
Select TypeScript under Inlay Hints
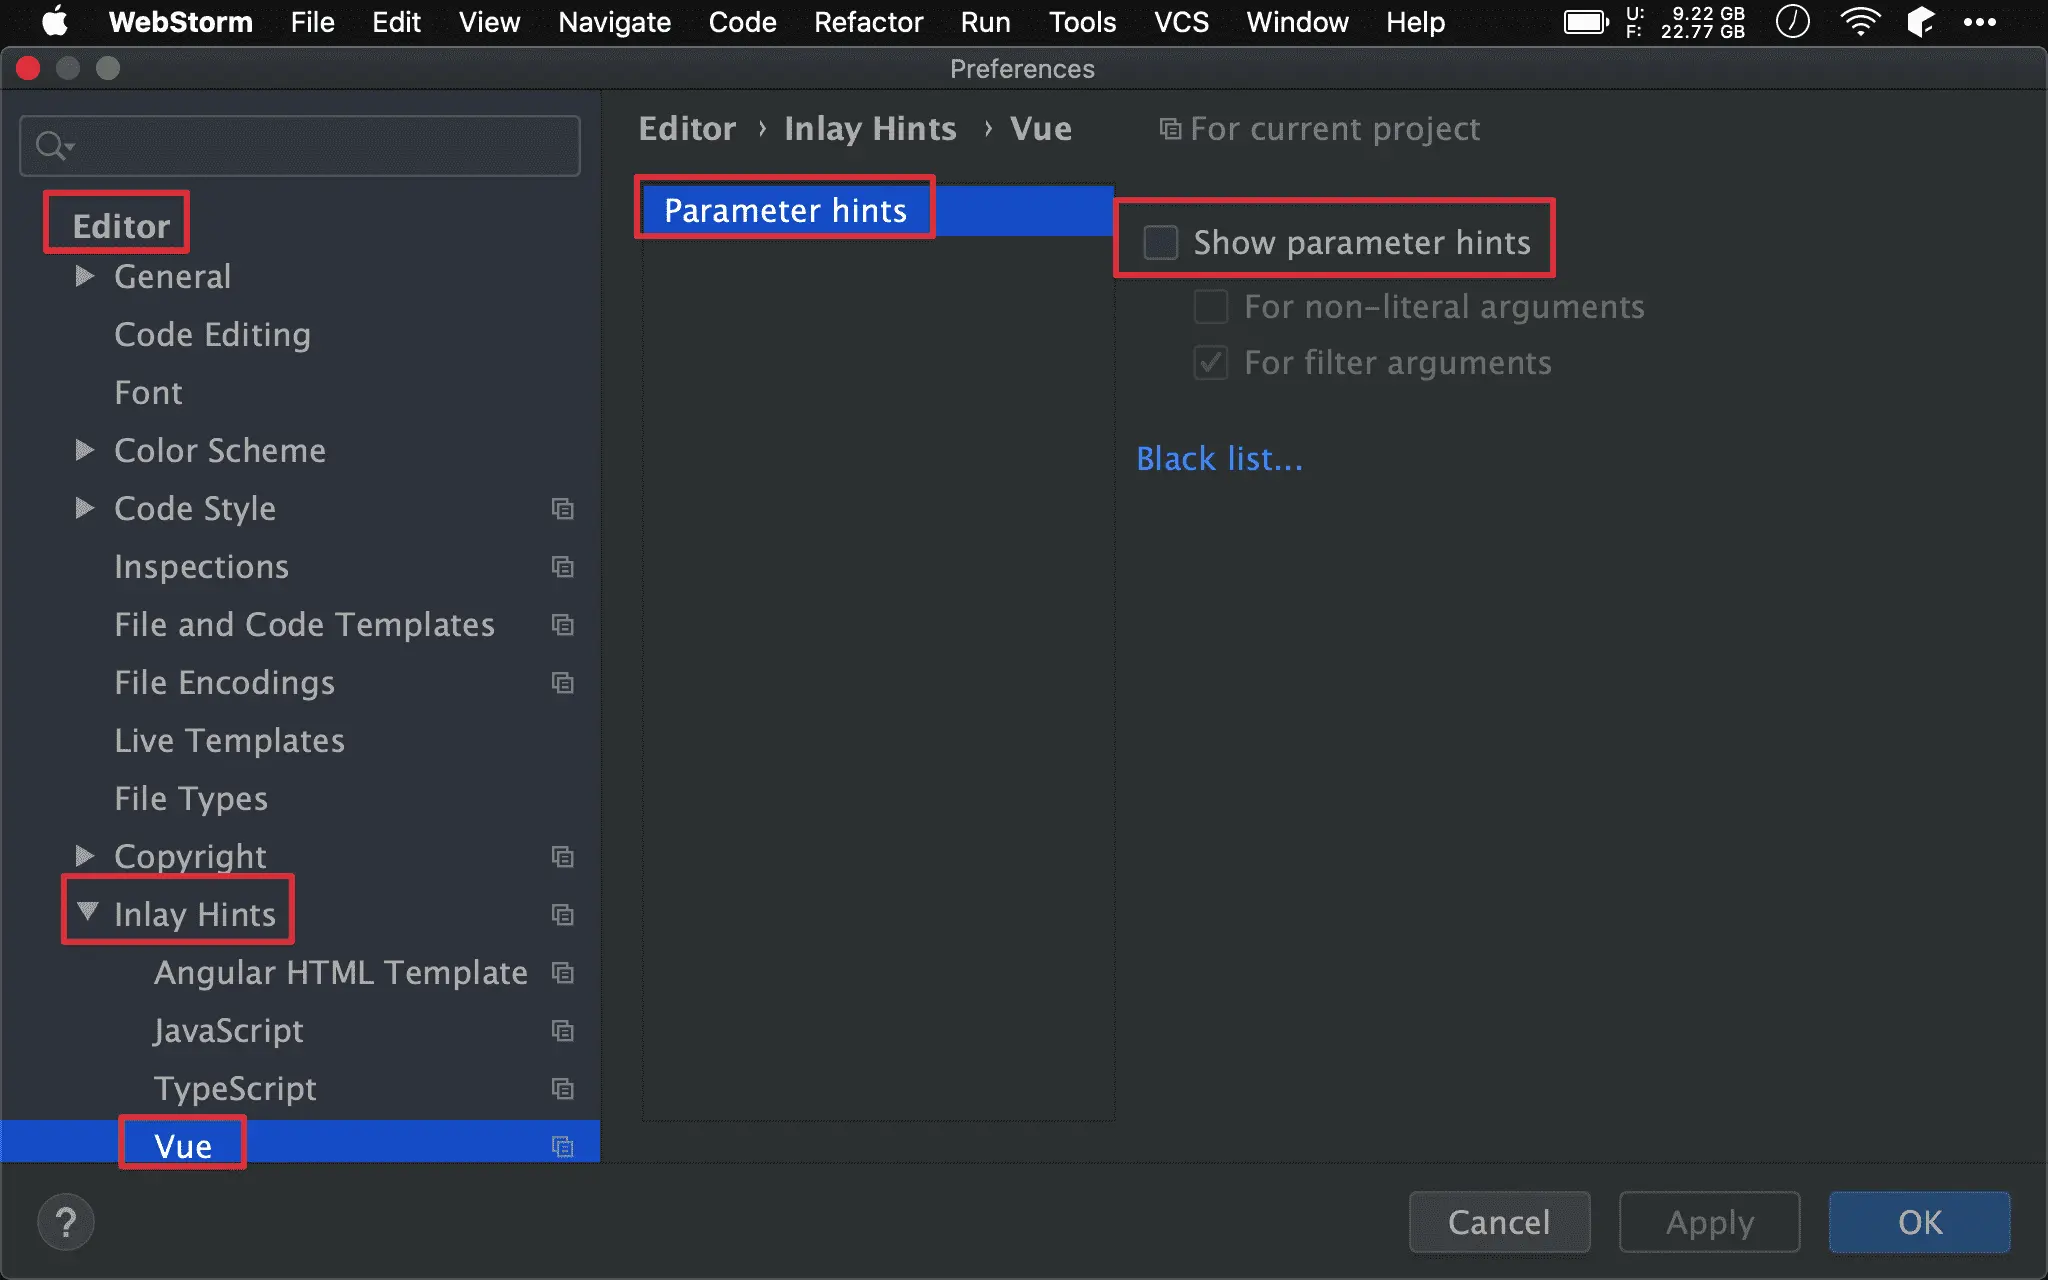[x=235, y=1088]
